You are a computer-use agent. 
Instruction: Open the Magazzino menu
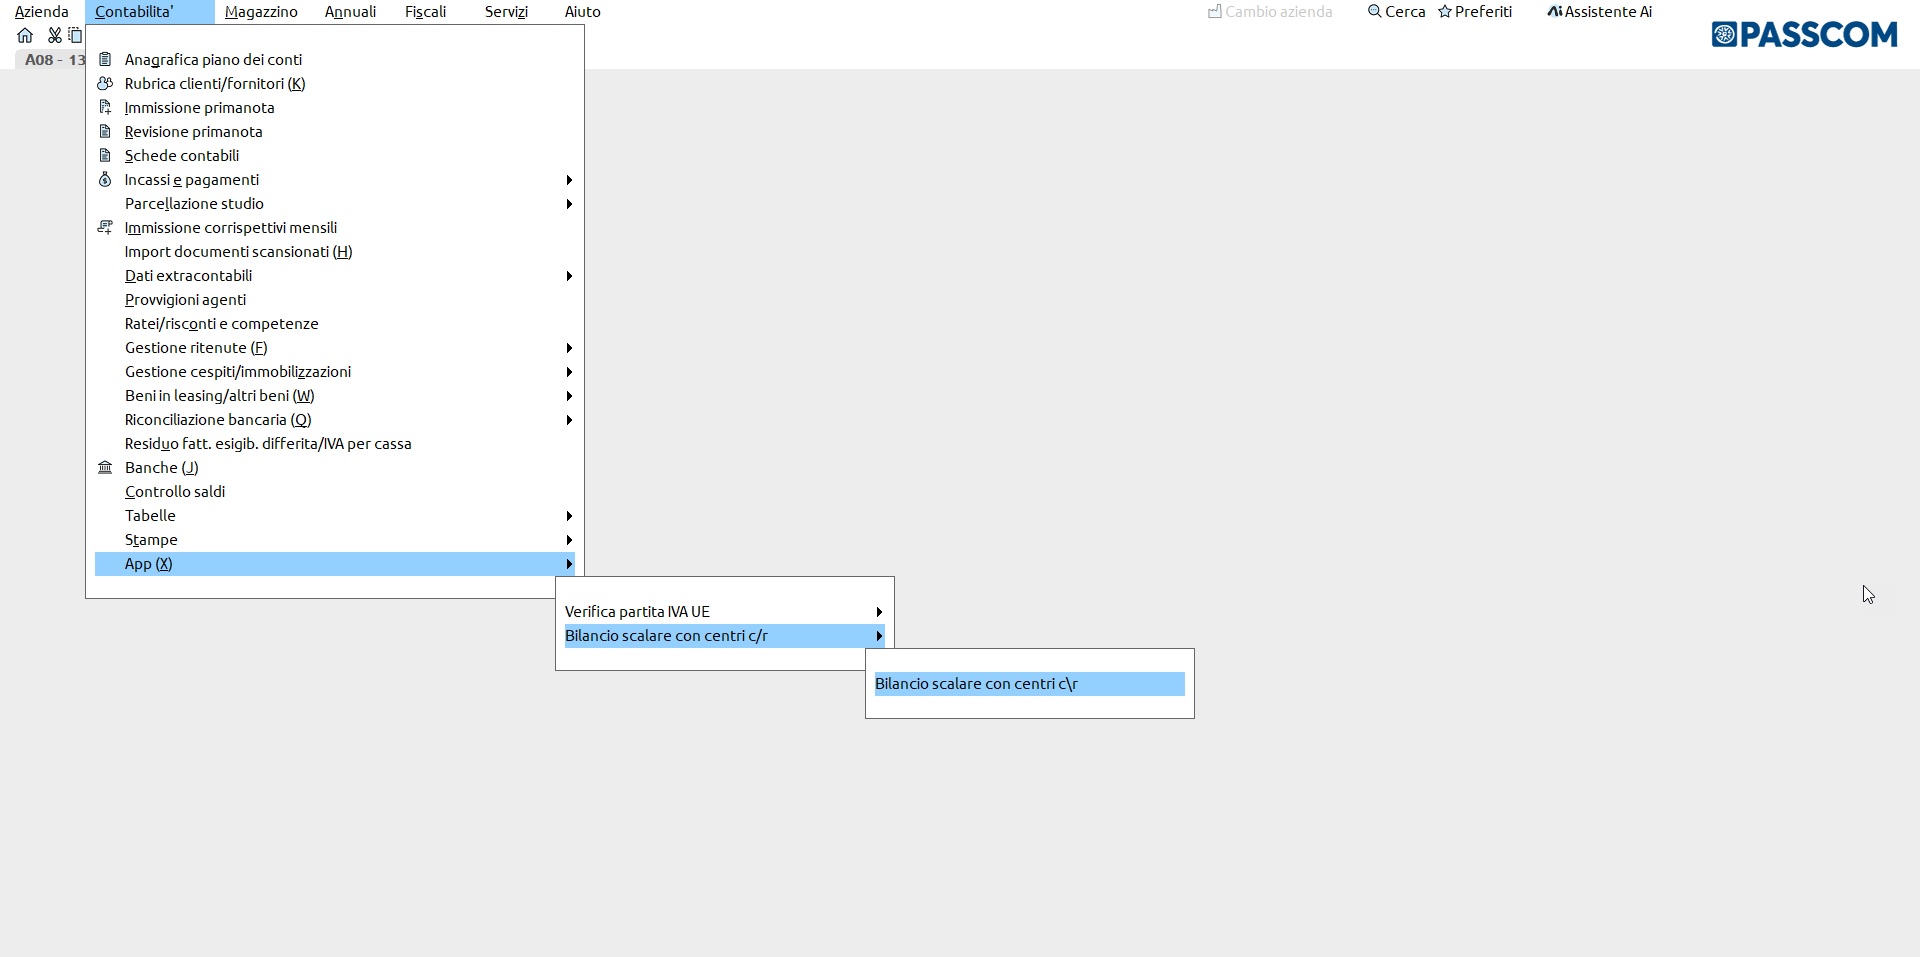click(x=261, y=12)
